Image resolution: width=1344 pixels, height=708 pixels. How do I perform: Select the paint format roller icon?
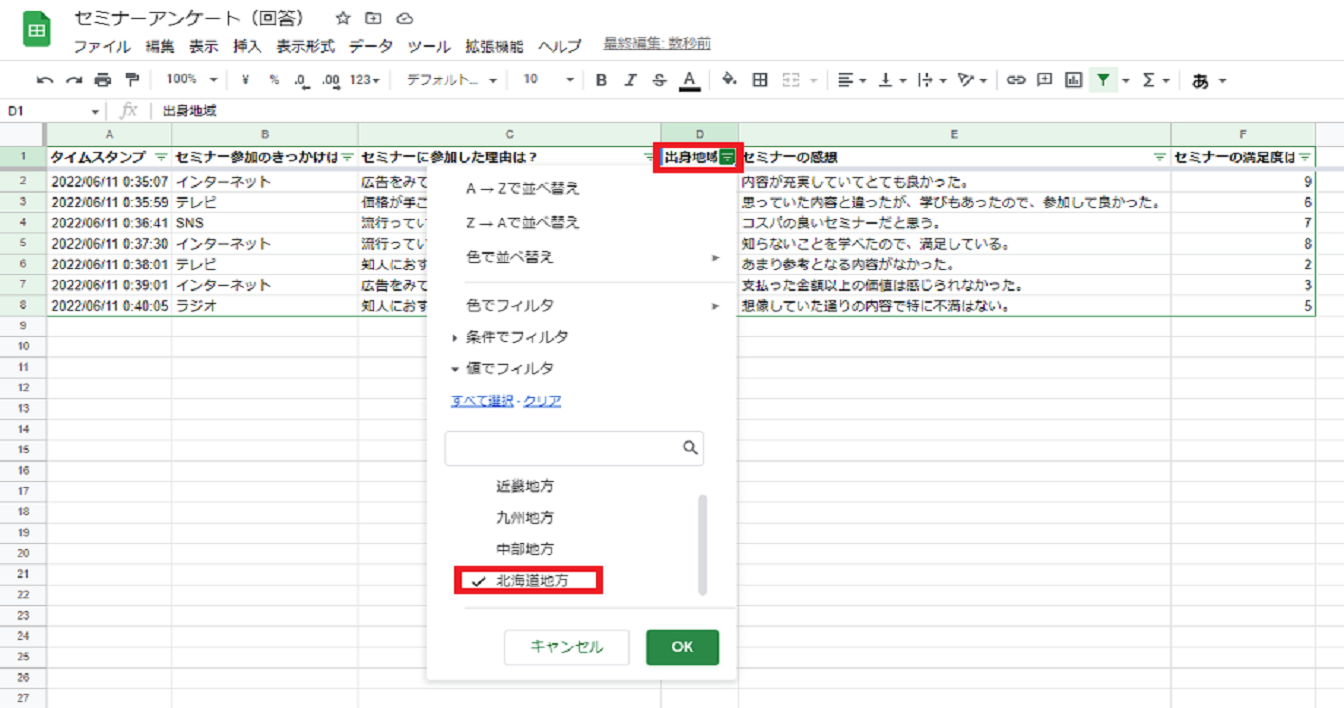[x=132, y=80]
